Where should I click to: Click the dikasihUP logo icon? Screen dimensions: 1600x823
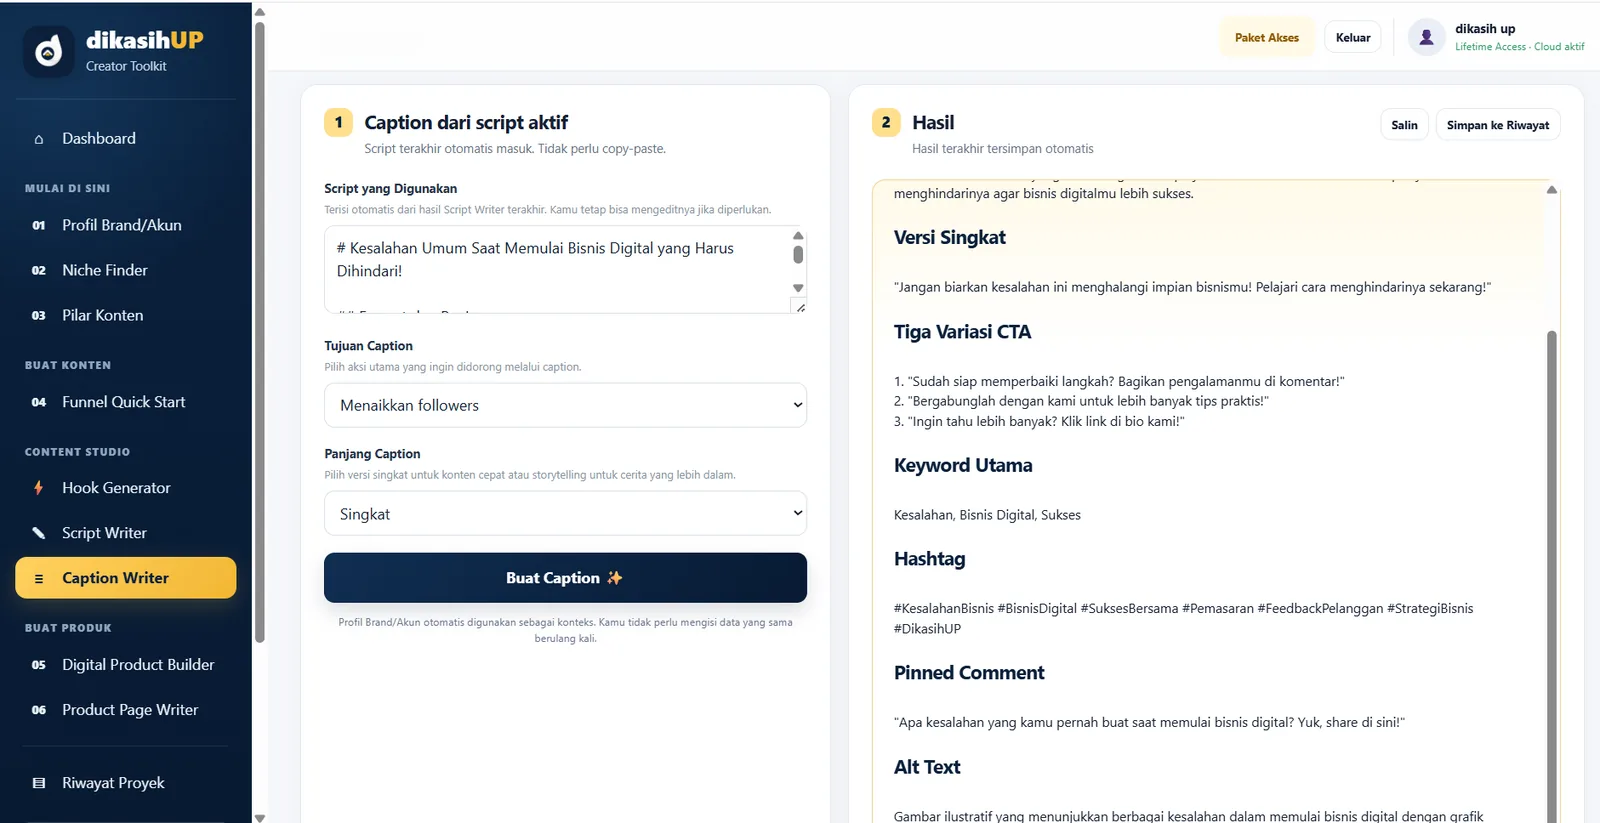pyautogui.click(x=49, y=51)
